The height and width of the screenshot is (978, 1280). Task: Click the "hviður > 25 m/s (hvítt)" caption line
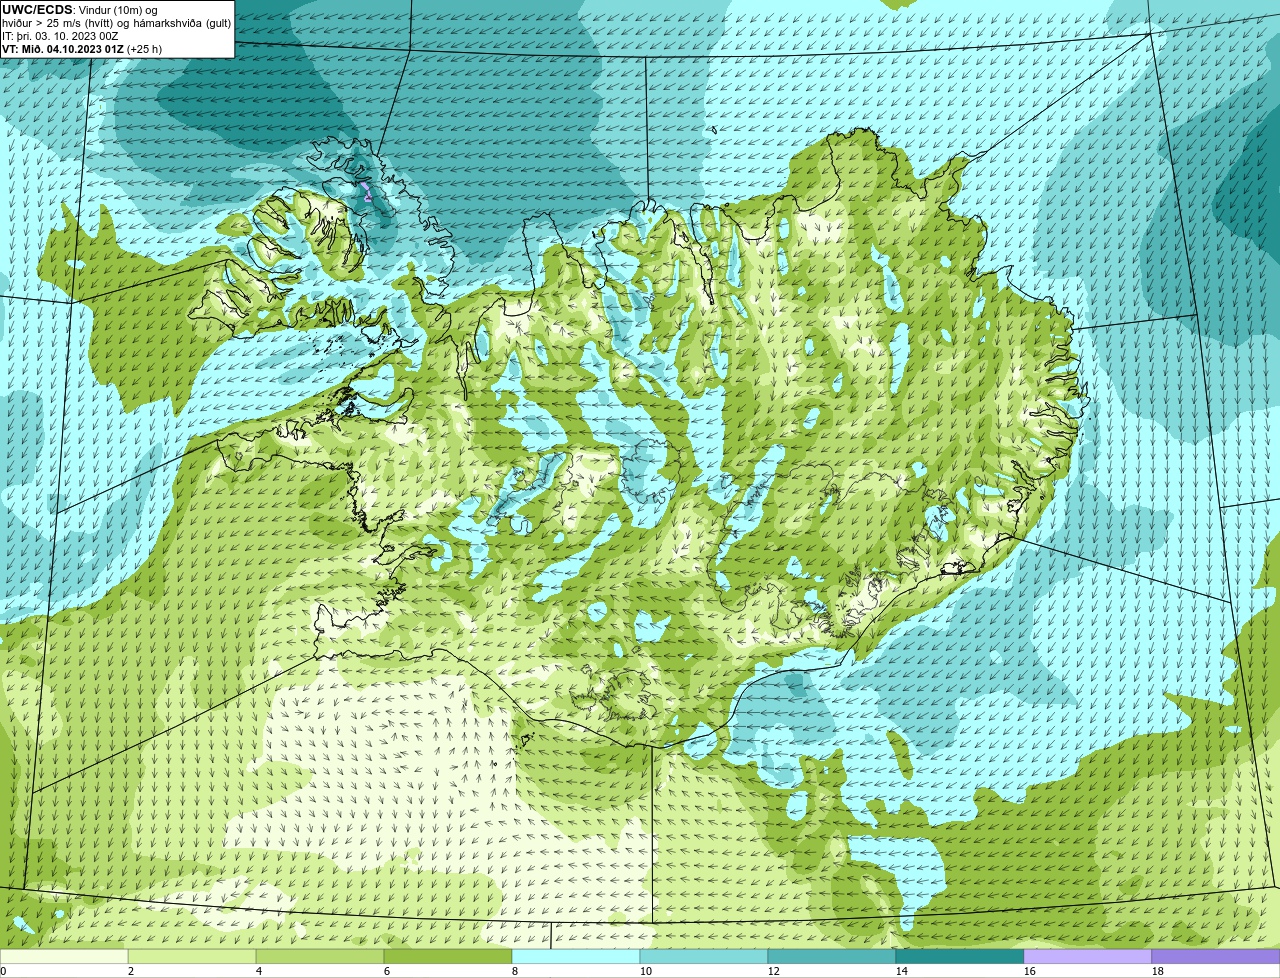point(117,22)
